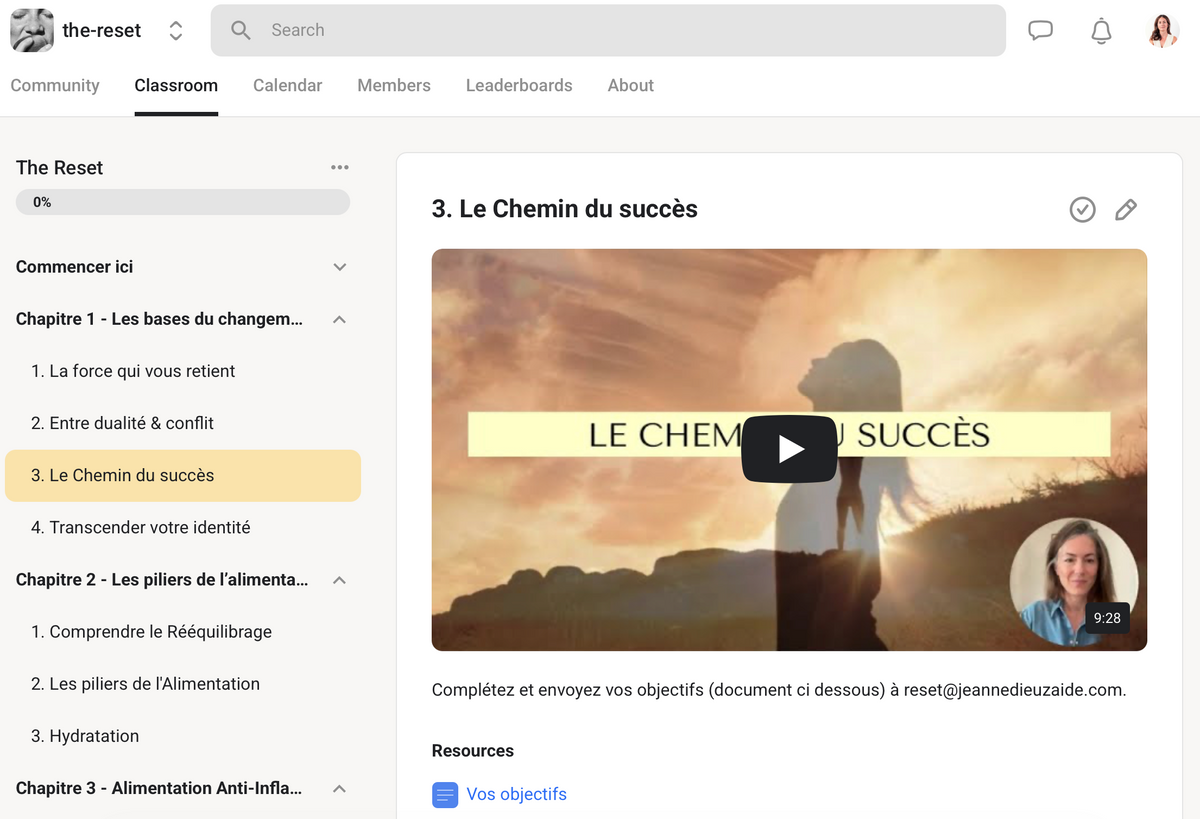This screenshot has width=1200, height=819.
Task: Mark lesson complete with checkmark circle
Action: pyautogui.click(x=1082, y=209)
